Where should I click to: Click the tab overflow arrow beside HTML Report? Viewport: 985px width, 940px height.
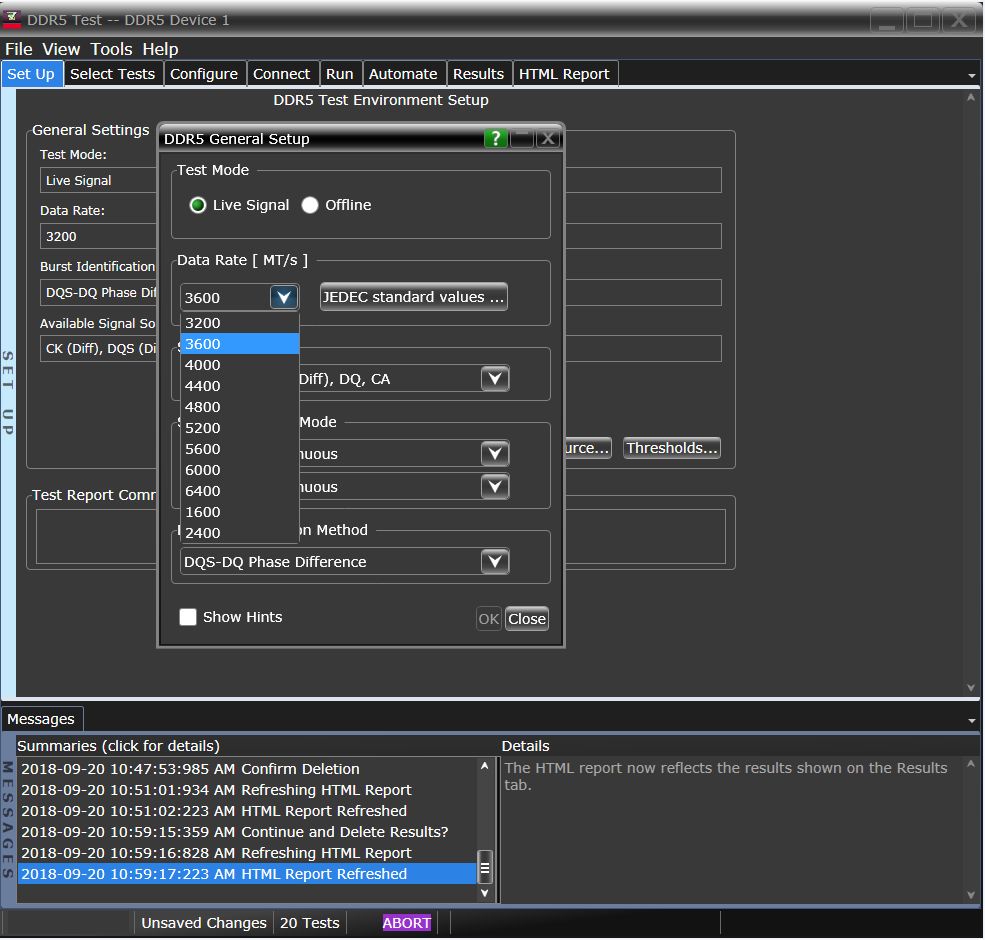coord(972,75)
